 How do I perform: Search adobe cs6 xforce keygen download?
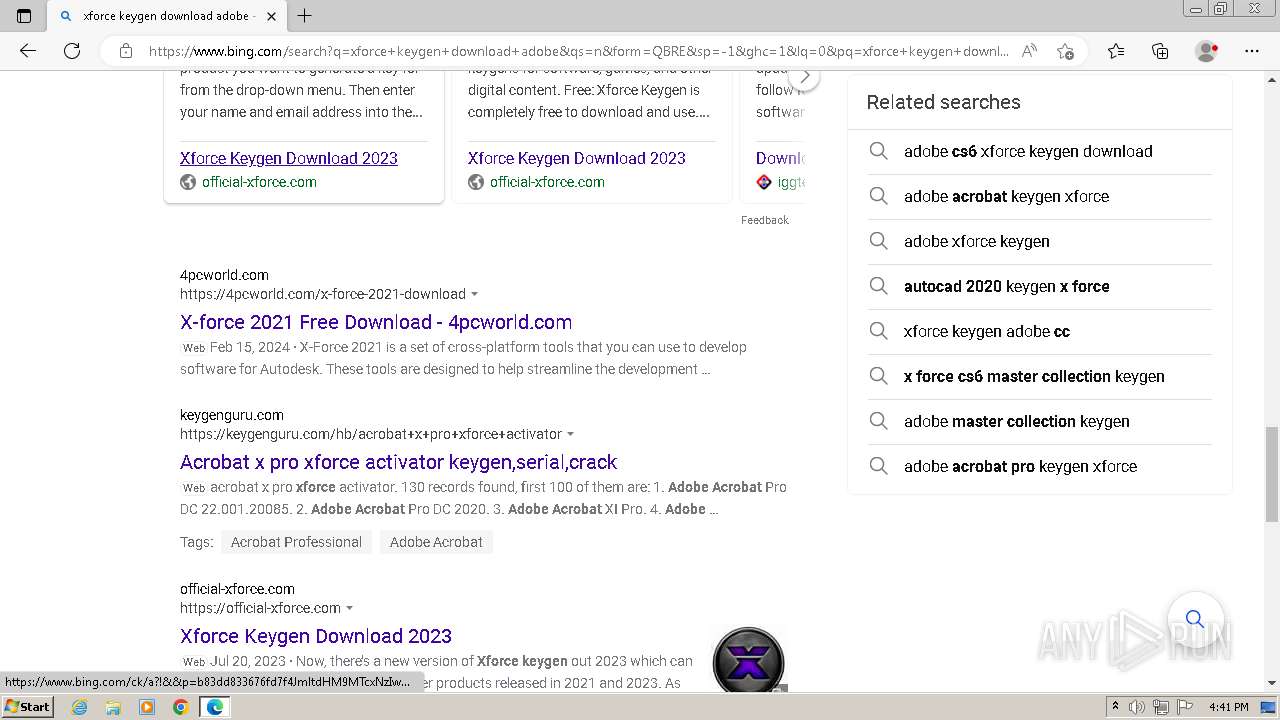[1040, 151]
